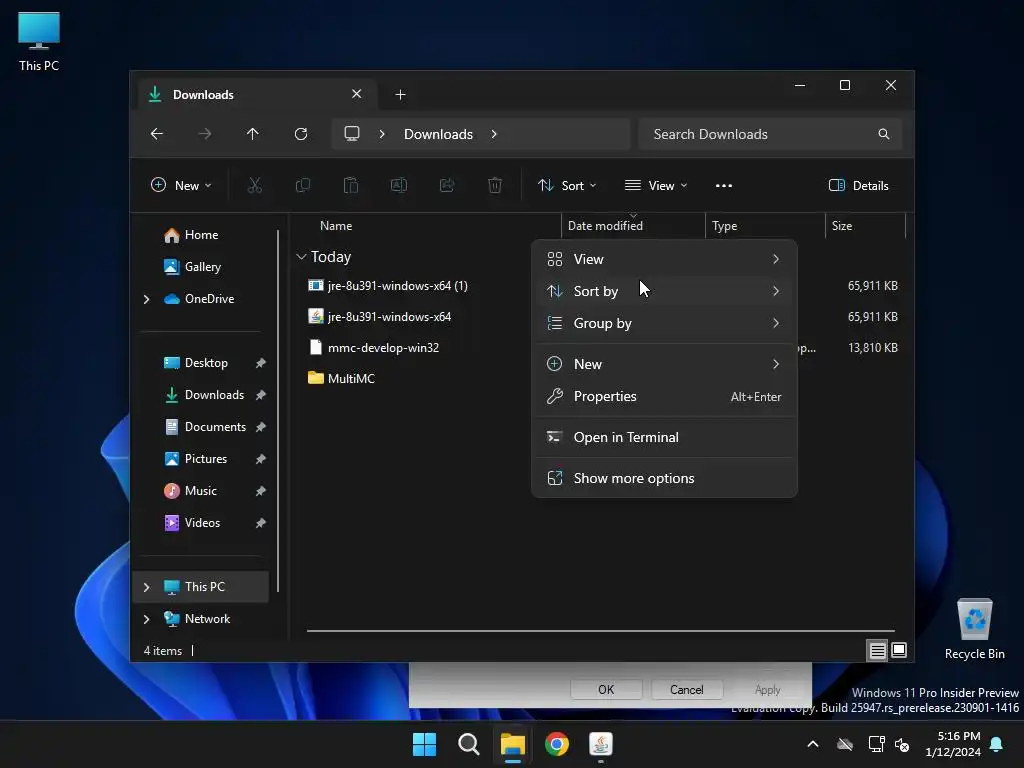Image resolution: width=1024 pixels, height=768 pixels.
Task: Go up one folder level arrow
Action: (253, 134)
